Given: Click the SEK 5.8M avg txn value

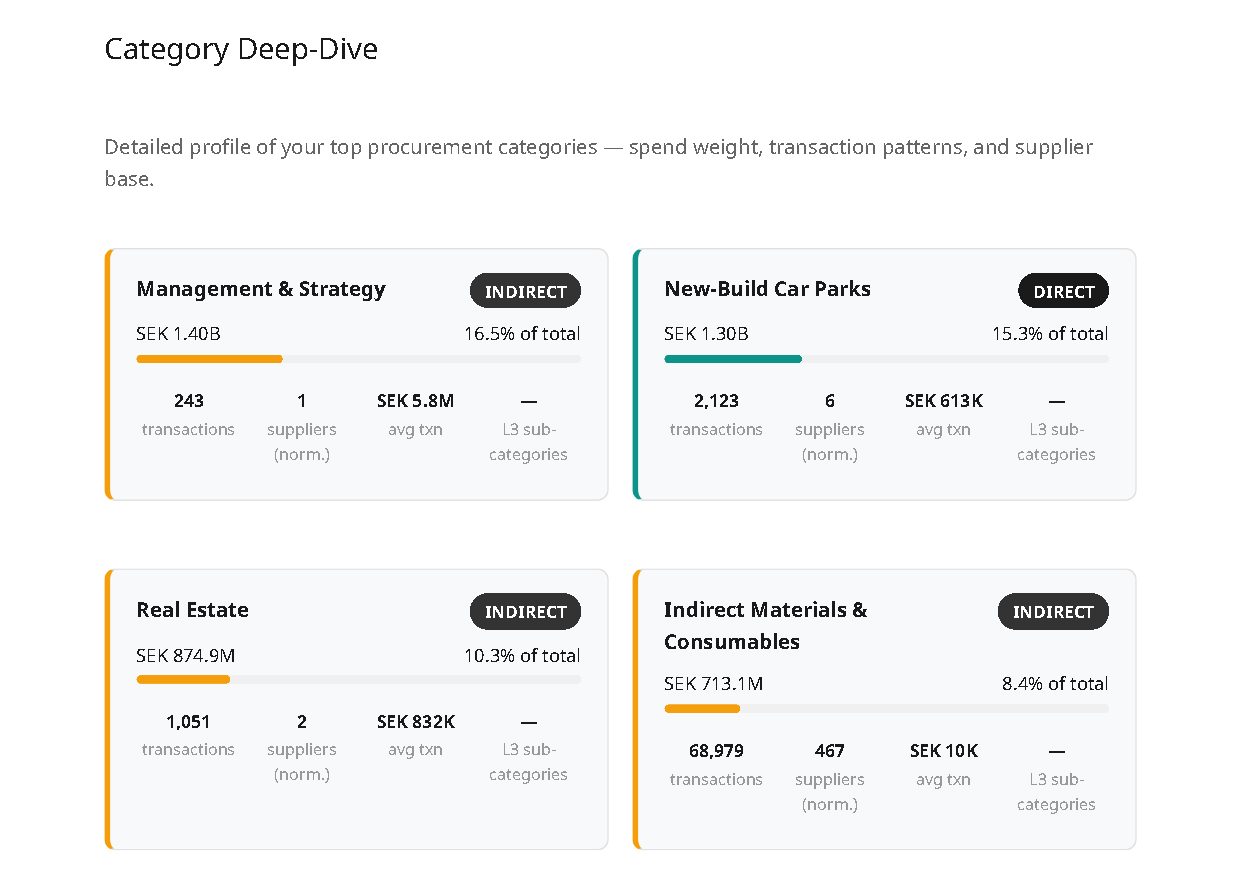Looking at the screenshot, I should [x=415, y=401].
